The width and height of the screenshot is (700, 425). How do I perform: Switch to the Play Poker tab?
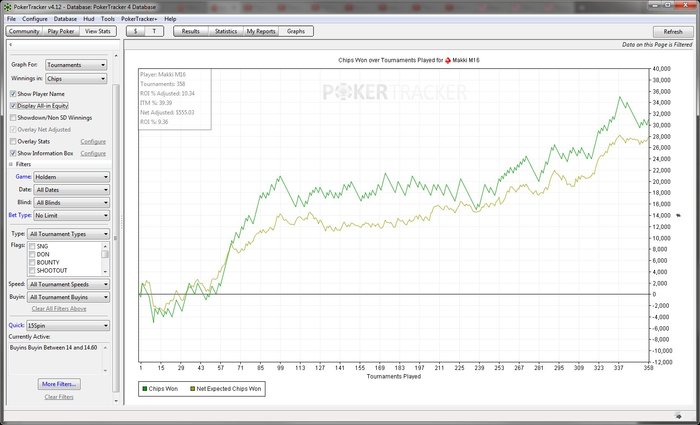[61, 32]
